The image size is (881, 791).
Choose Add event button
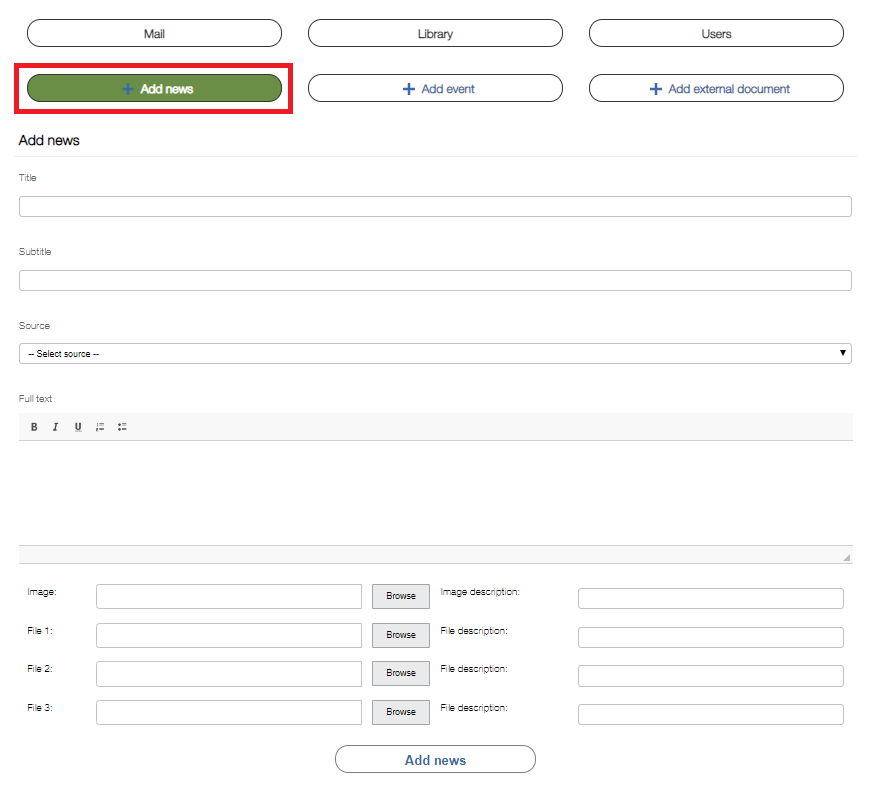[x=435, y=88]
